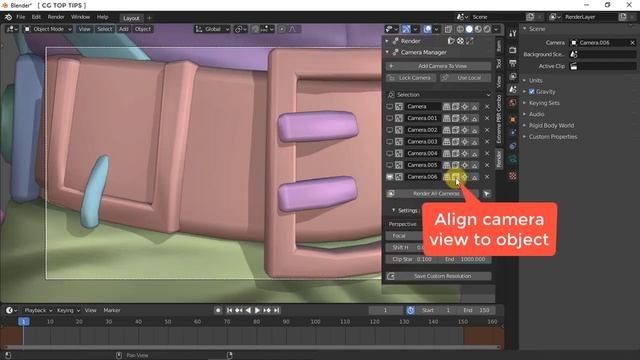Click Add Camera To View button
This screenshot has height=360, width=640.
point(439,66)
